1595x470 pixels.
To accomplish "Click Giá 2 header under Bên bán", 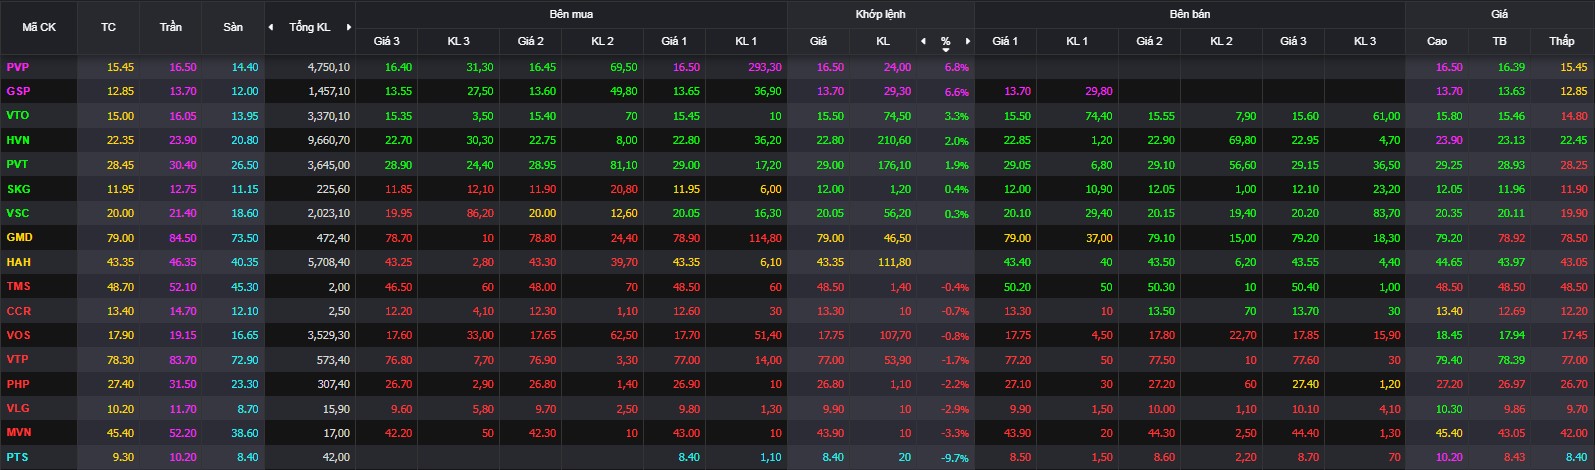I will point(1149,41).
